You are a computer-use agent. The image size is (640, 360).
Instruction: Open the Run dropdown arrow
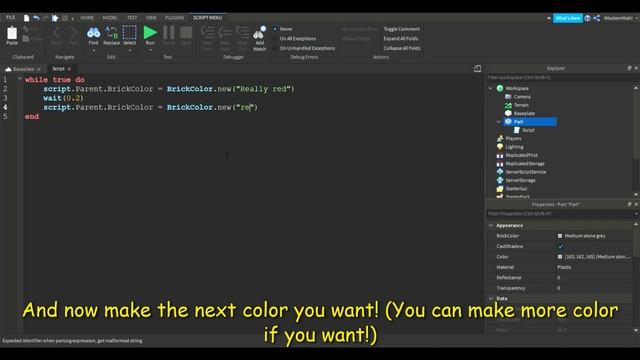pyautogui.click(x=150, y=50)
